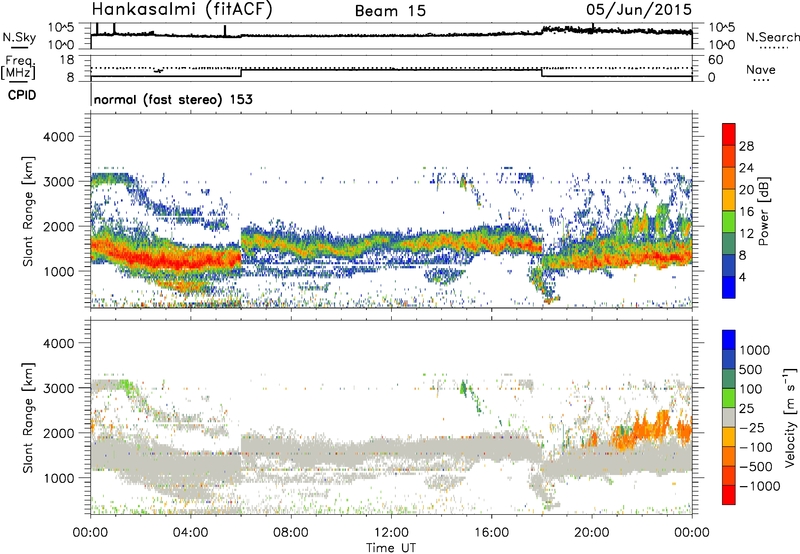The image size is (800, 554).
Task: Click the N.Search legend label
Action: (772, 37)
